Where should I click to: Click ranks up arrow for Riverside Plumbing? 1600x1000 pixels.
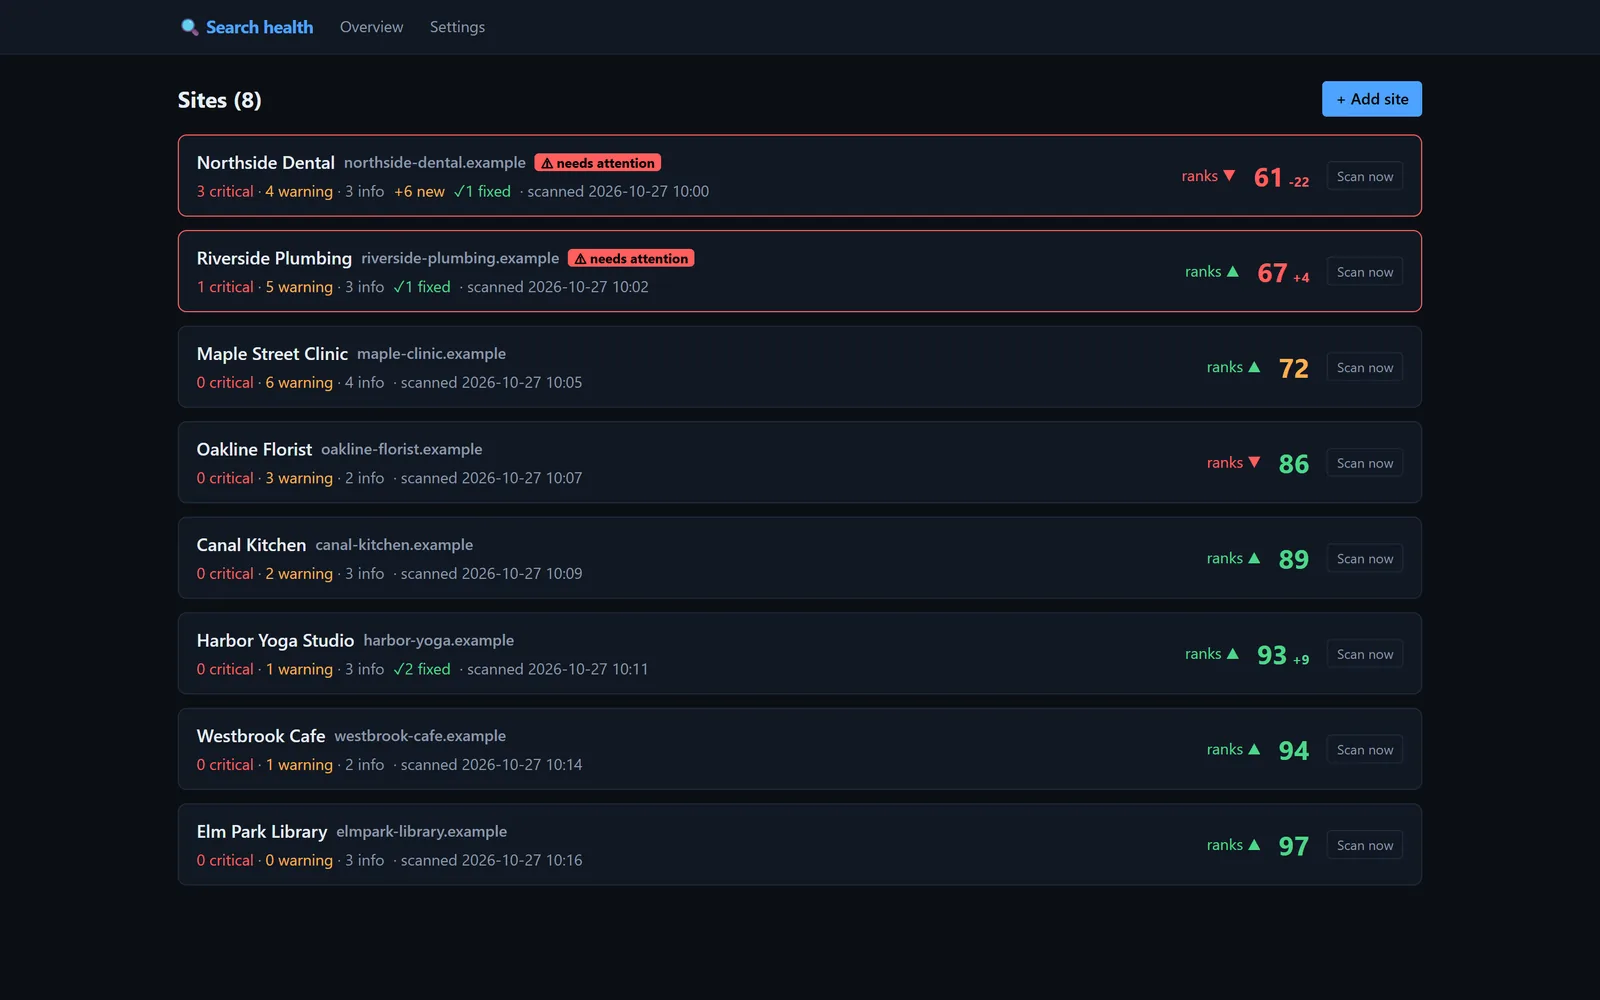point(1232,272)
